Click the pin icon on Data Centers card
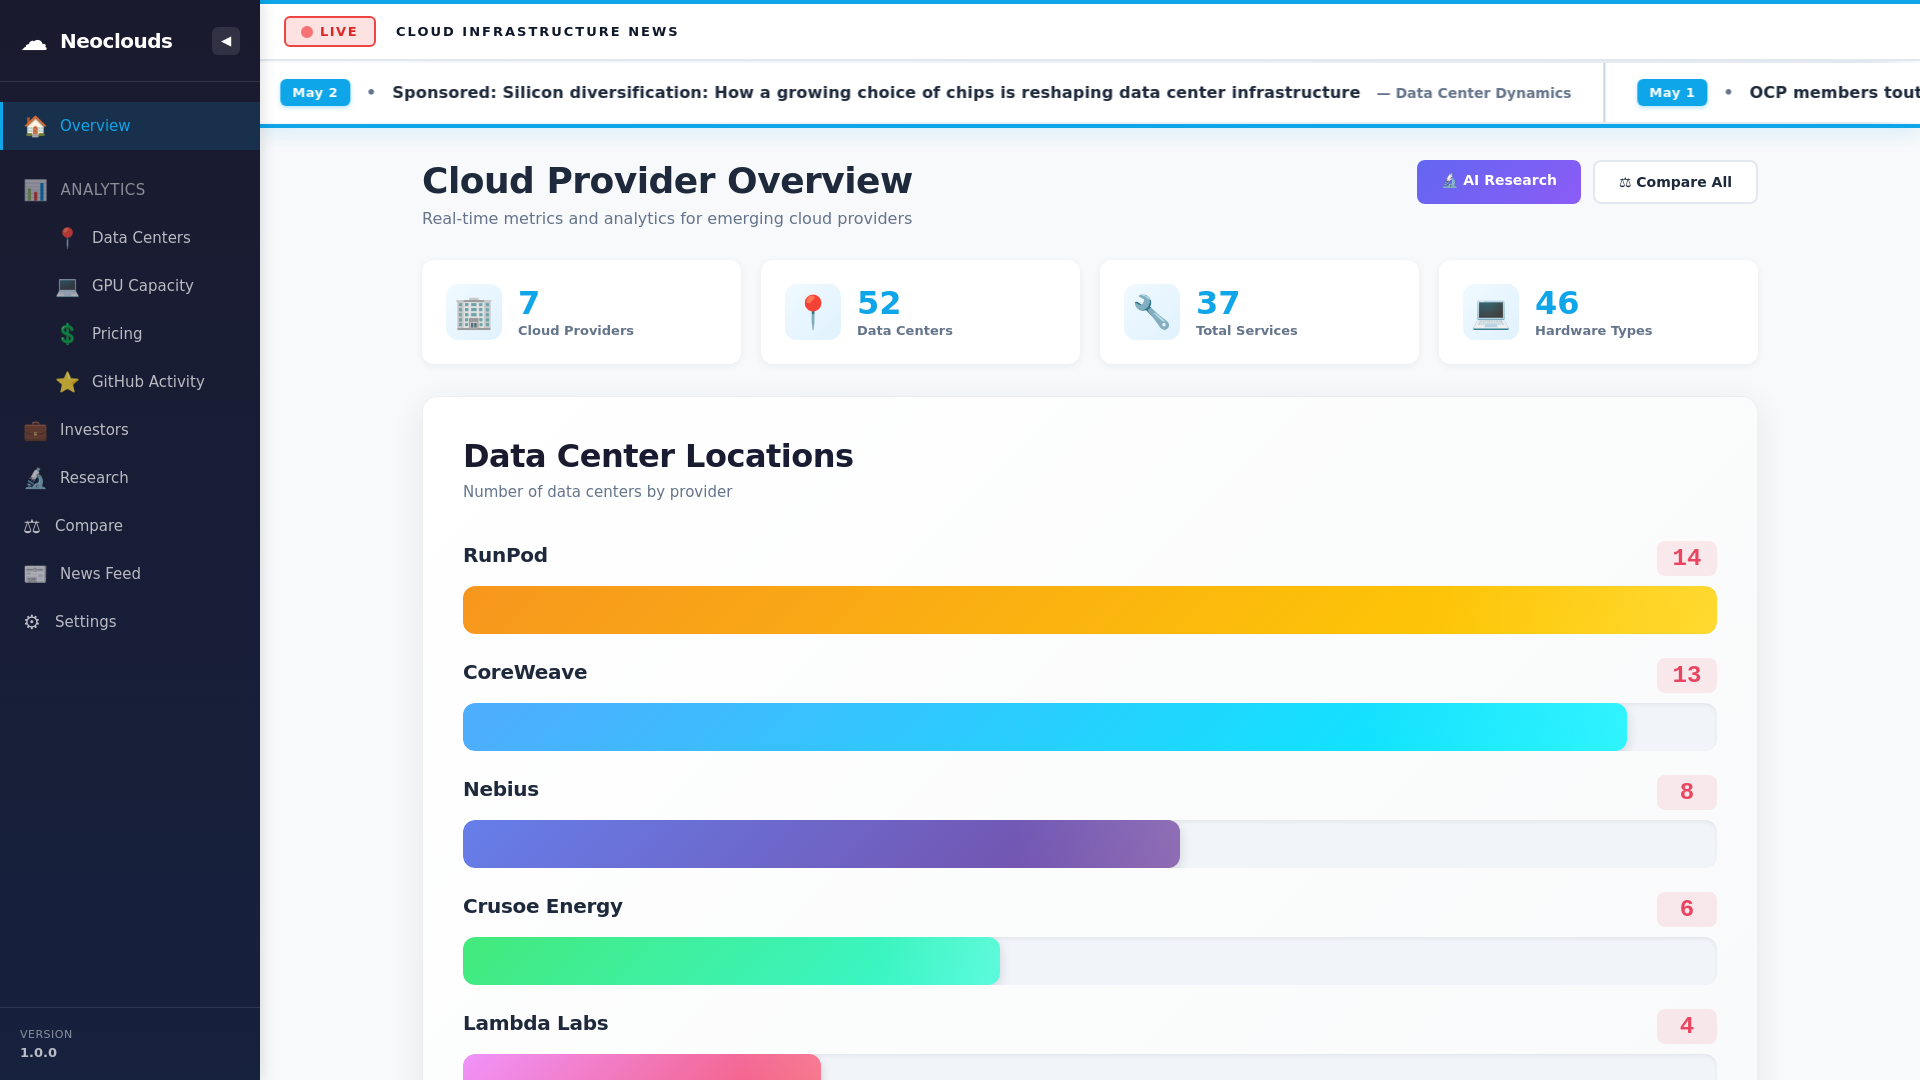Screen dimensions: 1920x1080 click(813, 312)
